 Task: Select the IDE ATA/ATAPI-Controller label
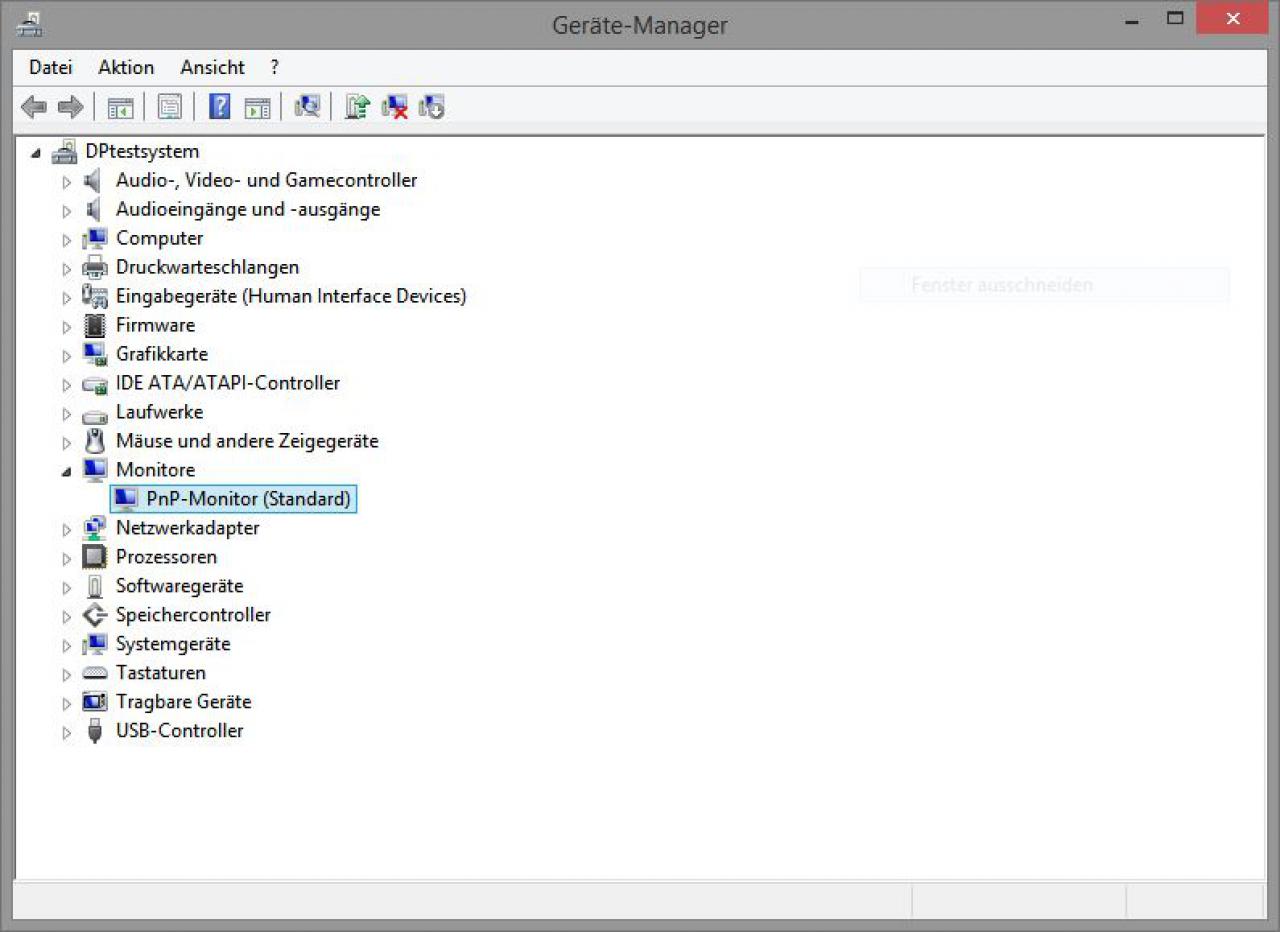tap(228, 383)
